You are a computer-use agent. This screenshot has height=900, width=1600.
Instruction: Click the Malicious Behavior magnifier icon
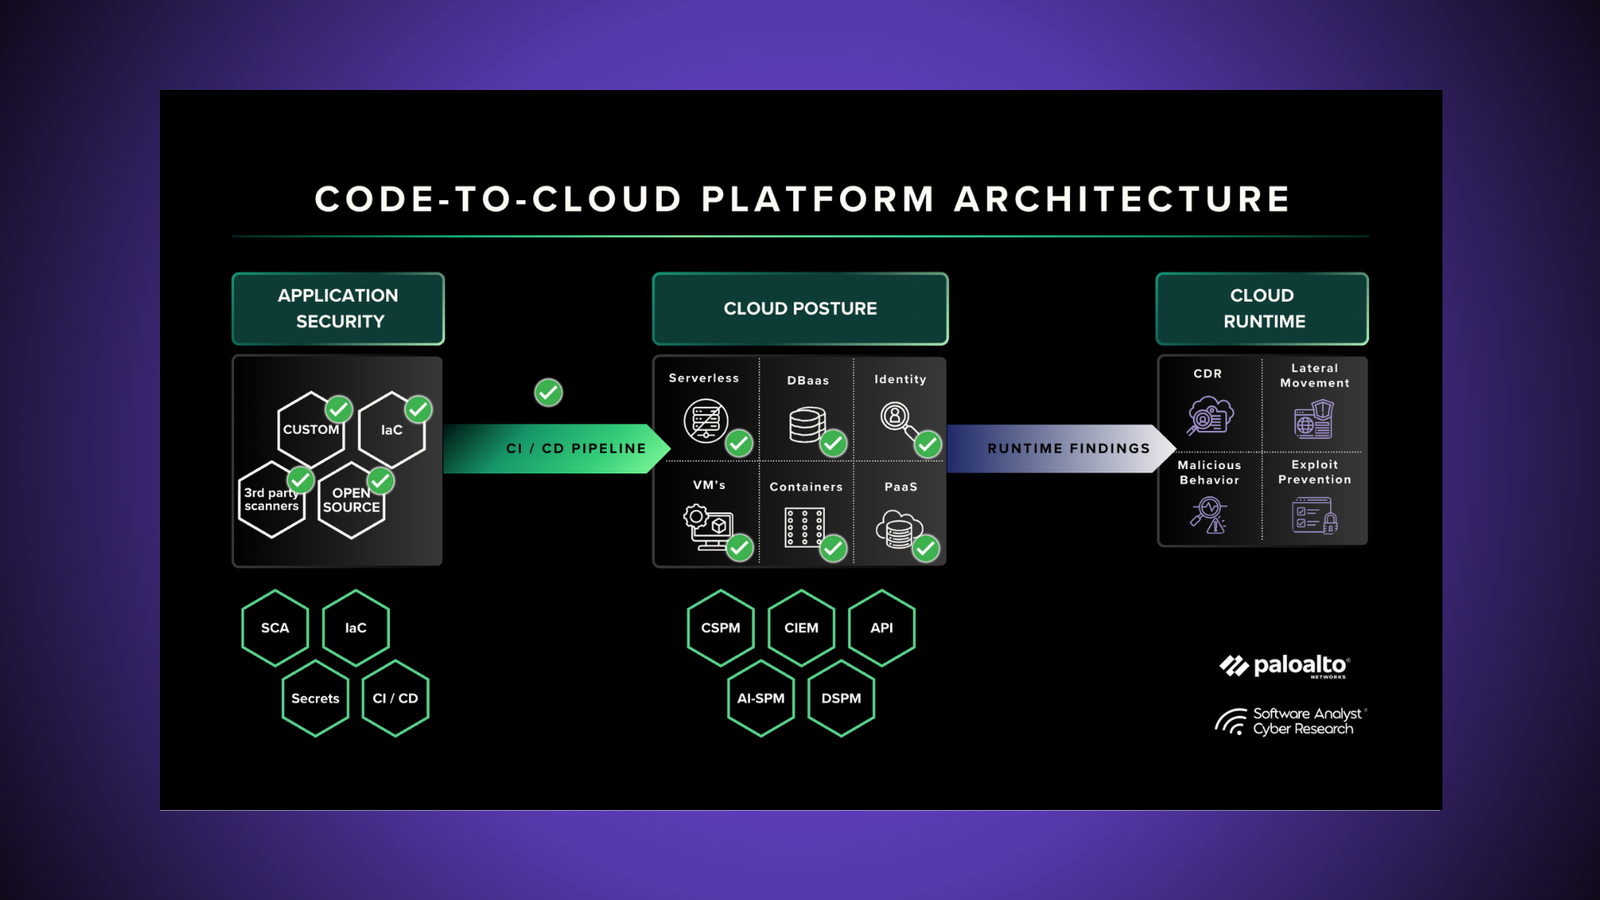pos(1209,515)
